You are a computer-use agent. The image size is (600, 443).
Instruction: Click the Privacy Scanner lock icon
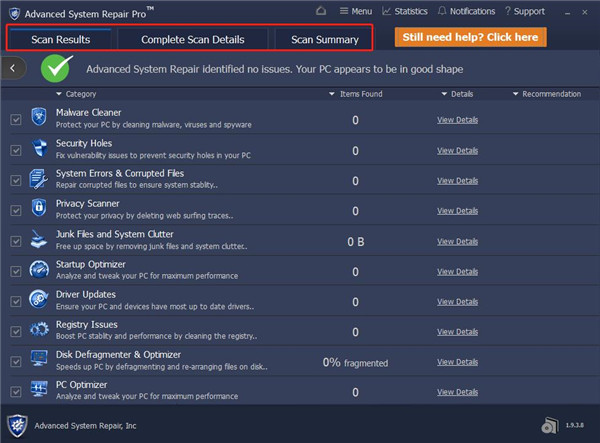[x=38, y=209]
